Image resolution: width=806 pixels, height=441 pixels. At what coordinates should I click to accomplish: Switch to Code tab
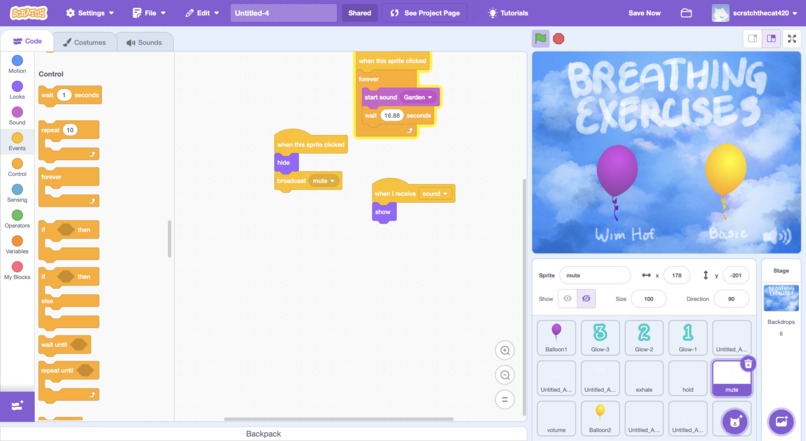coord(27,41)
